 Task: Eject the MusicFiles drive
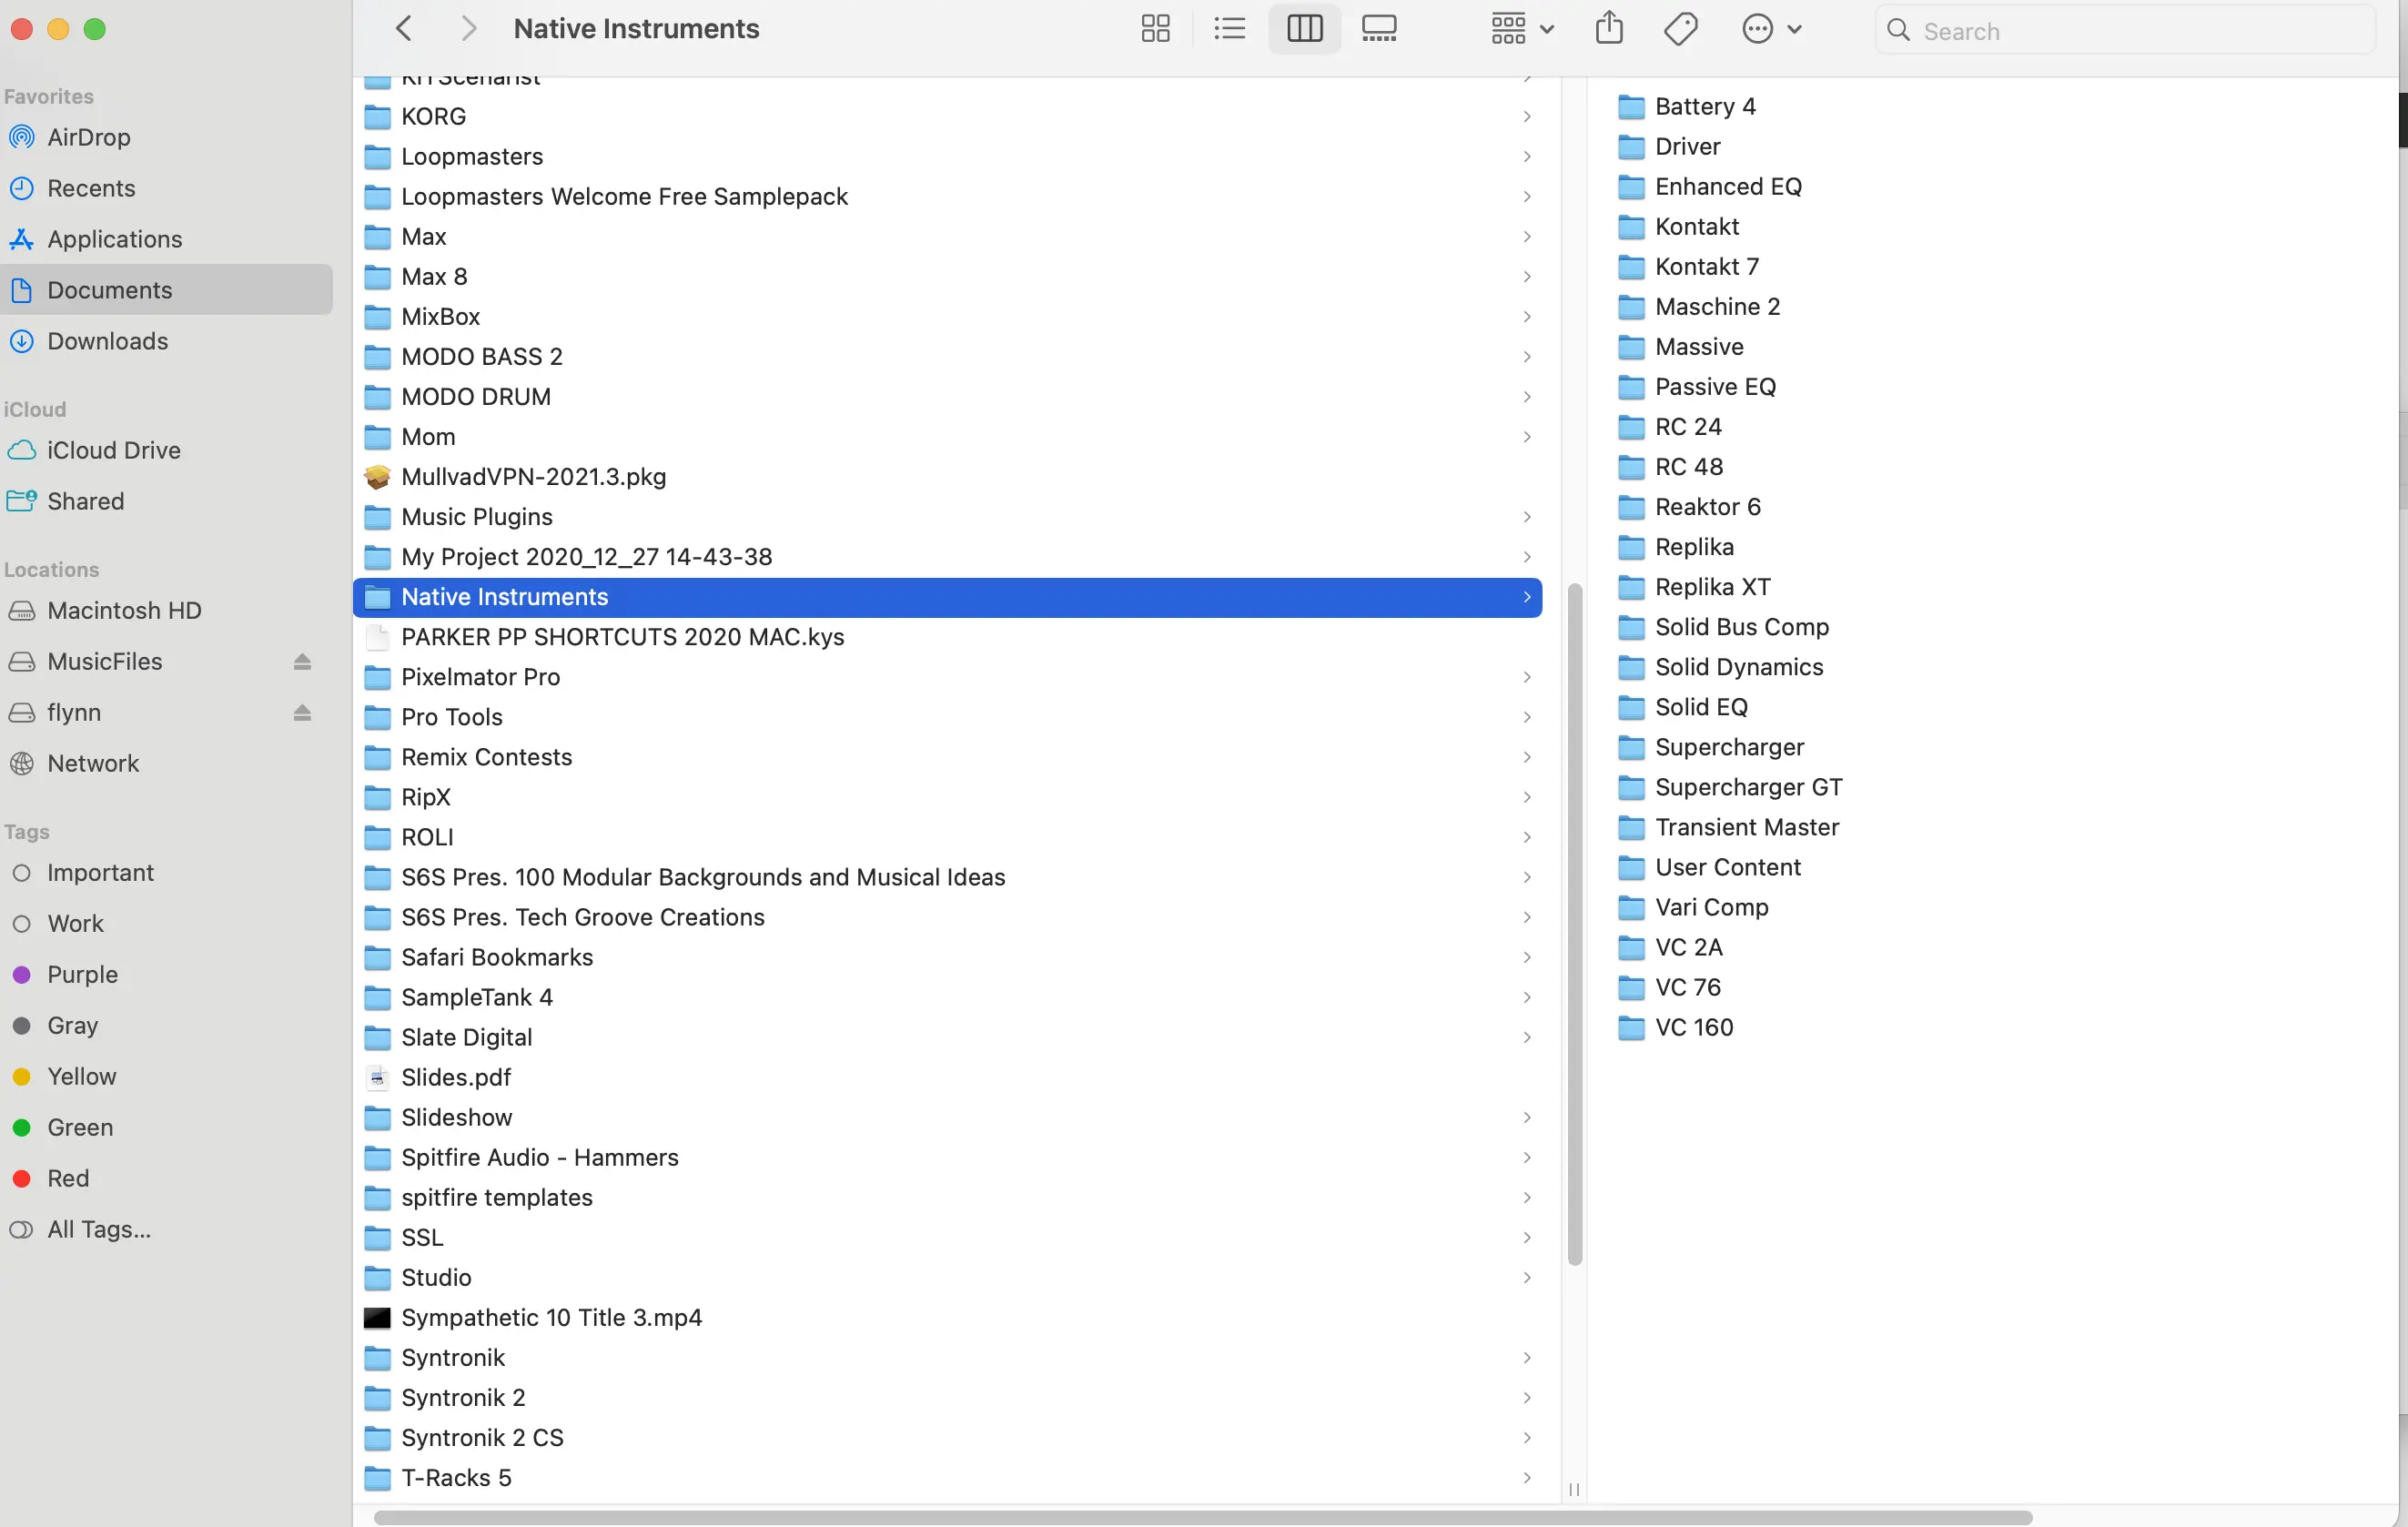[302, 662]
